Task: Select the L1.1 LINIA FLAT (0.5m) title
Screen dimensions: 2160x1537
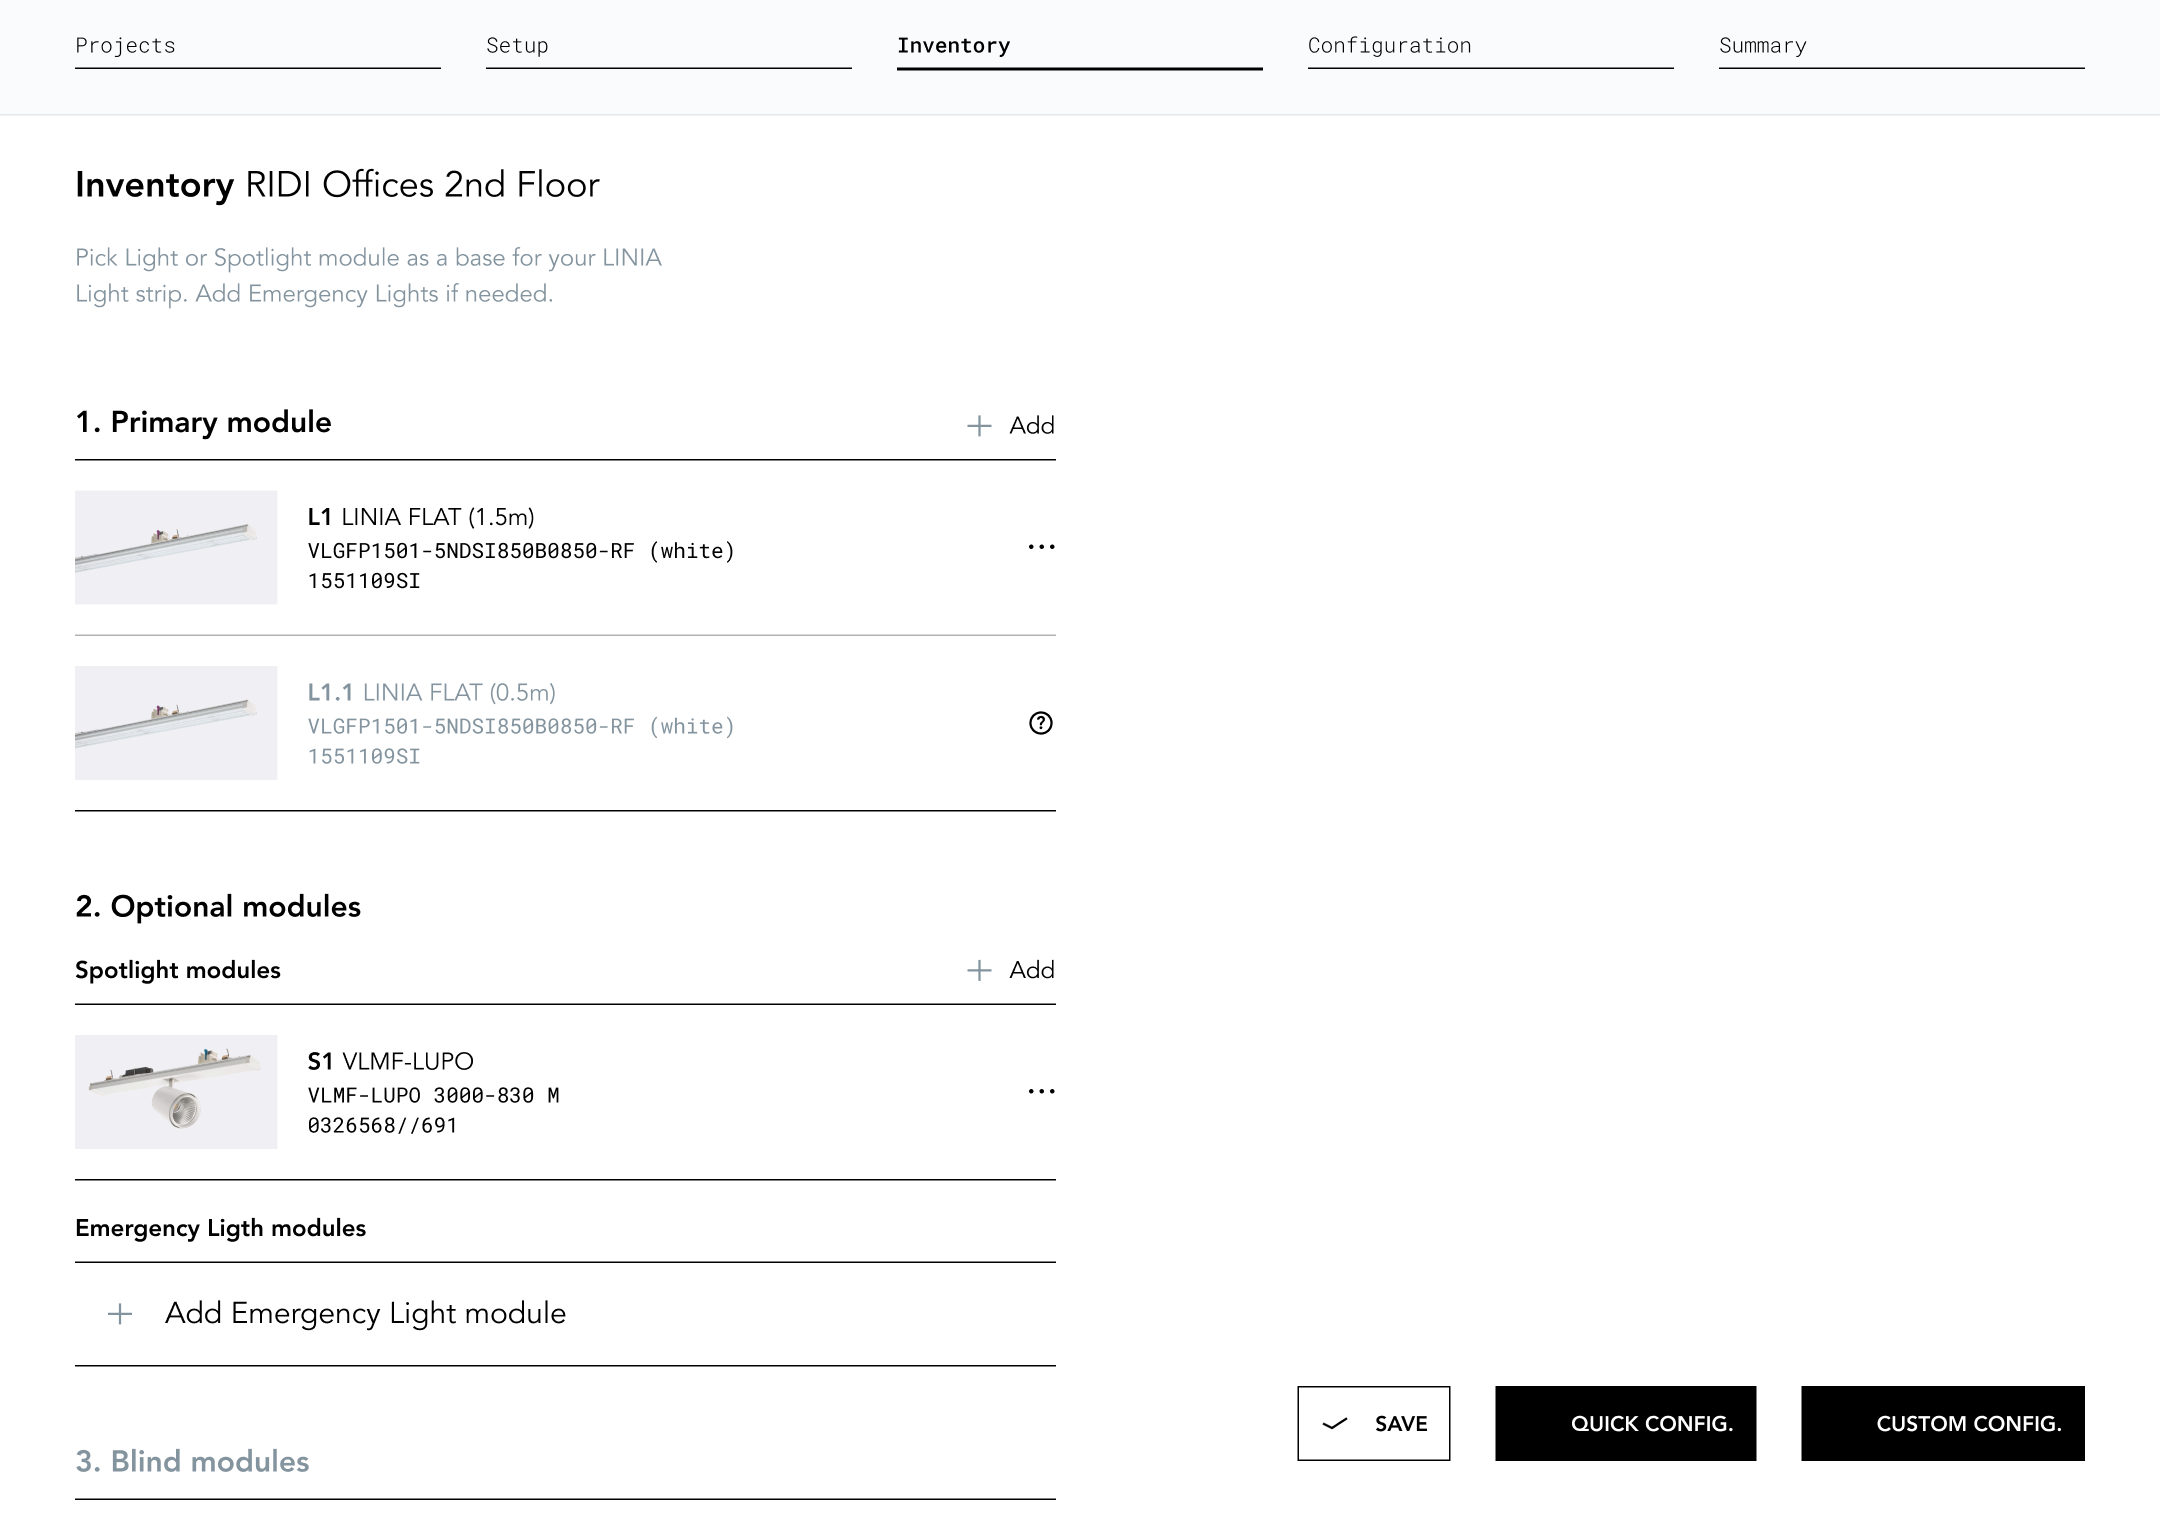Action: (x=432, y=692)
